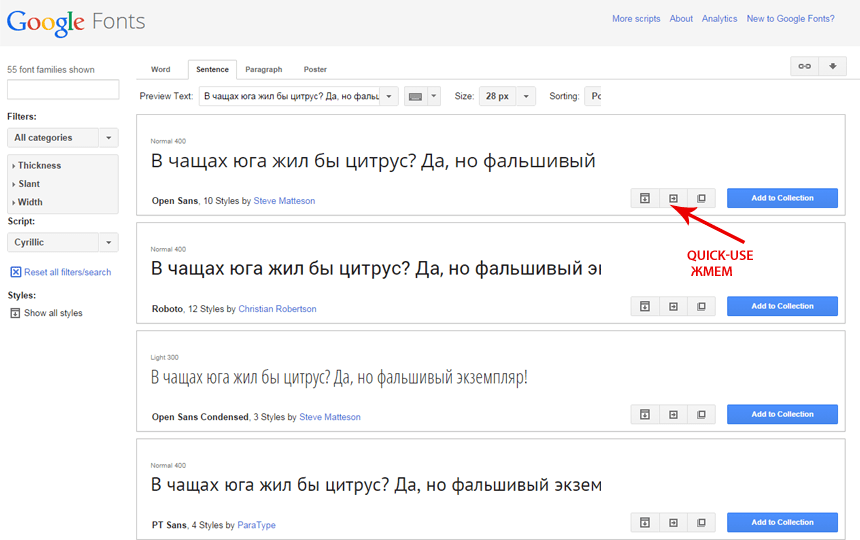Viewport: 860px width, 540px height.
Task: Open the About link
Action: click(681, 19)
